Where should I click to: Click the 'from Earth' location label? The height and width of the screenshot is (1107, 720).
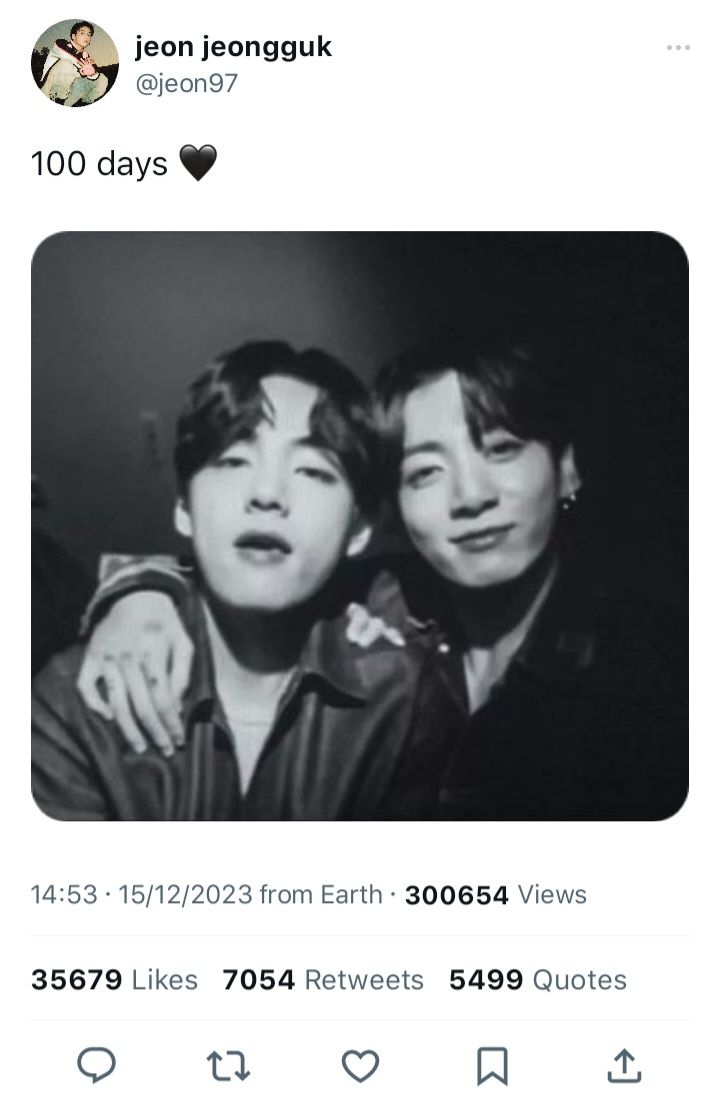(x=320, y=894)
